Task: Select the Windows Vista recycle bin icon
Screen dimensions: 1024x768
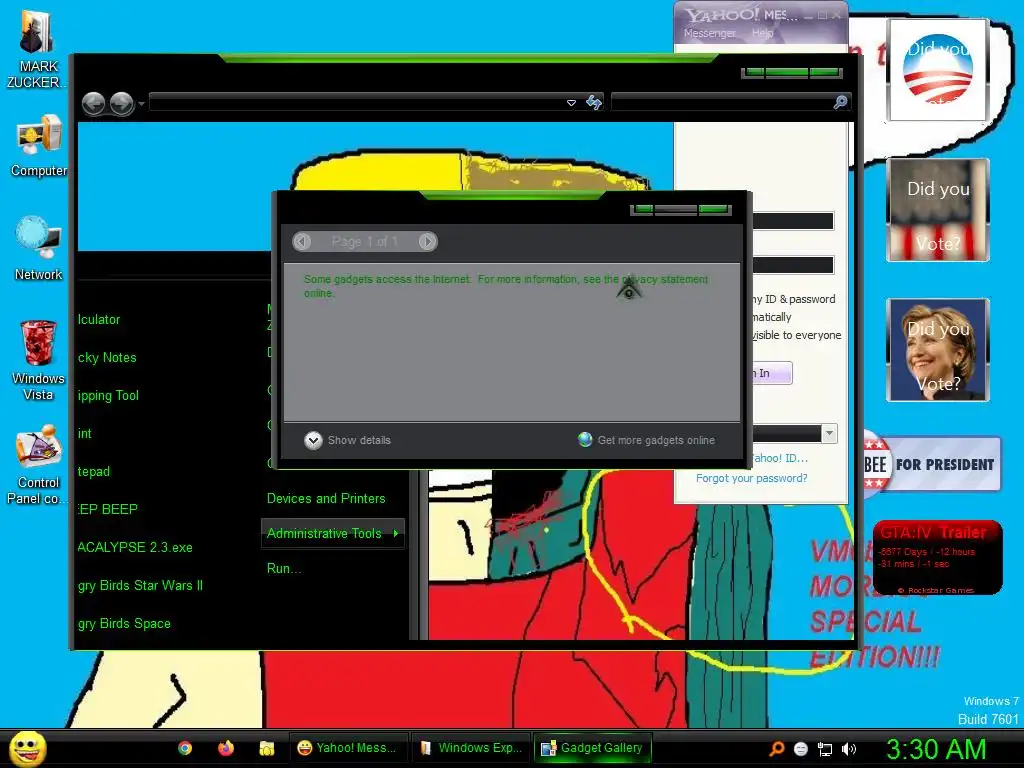Action: click(x=38, y=360)
